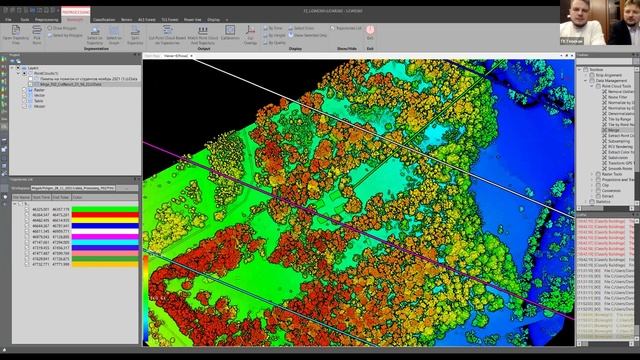Viewport: 640px width, 360px height.
Task: Toggle the Select Show option
Action: [302, 28]
